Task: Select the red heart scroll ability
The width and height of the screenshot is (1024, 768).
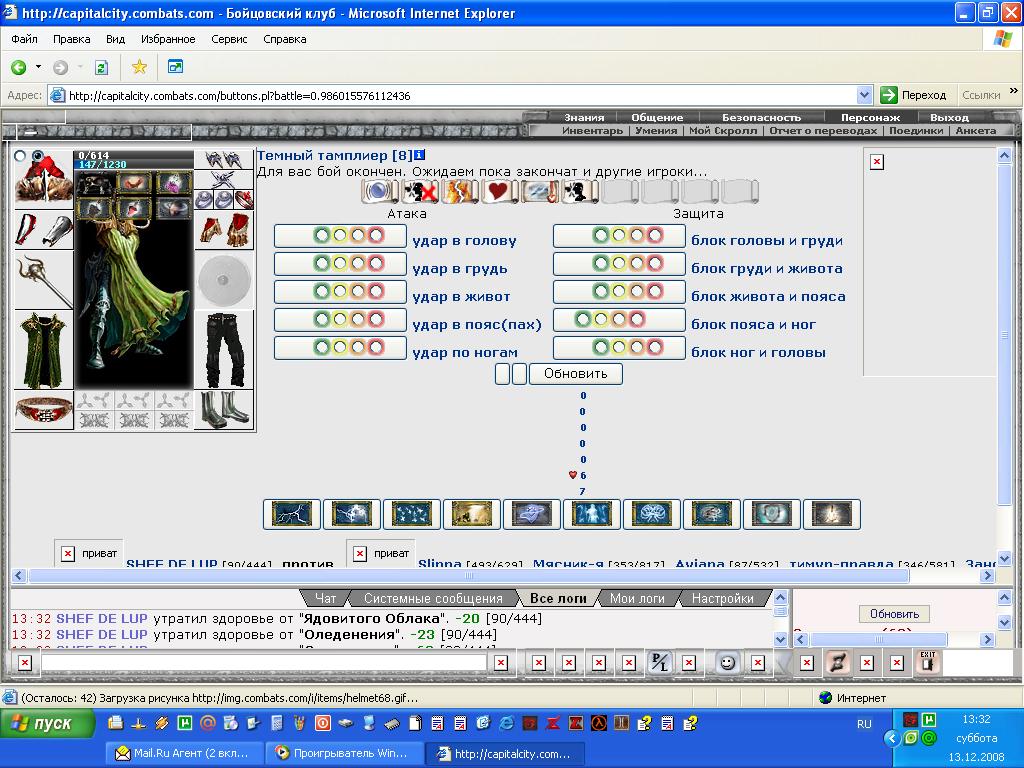Action: point(500,191)
